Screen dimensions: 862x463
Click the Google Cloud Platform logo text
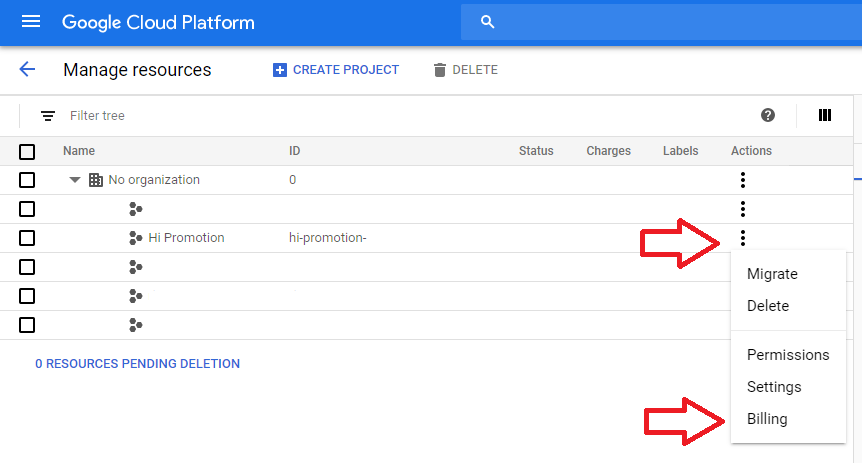click(x=158, y=23)
